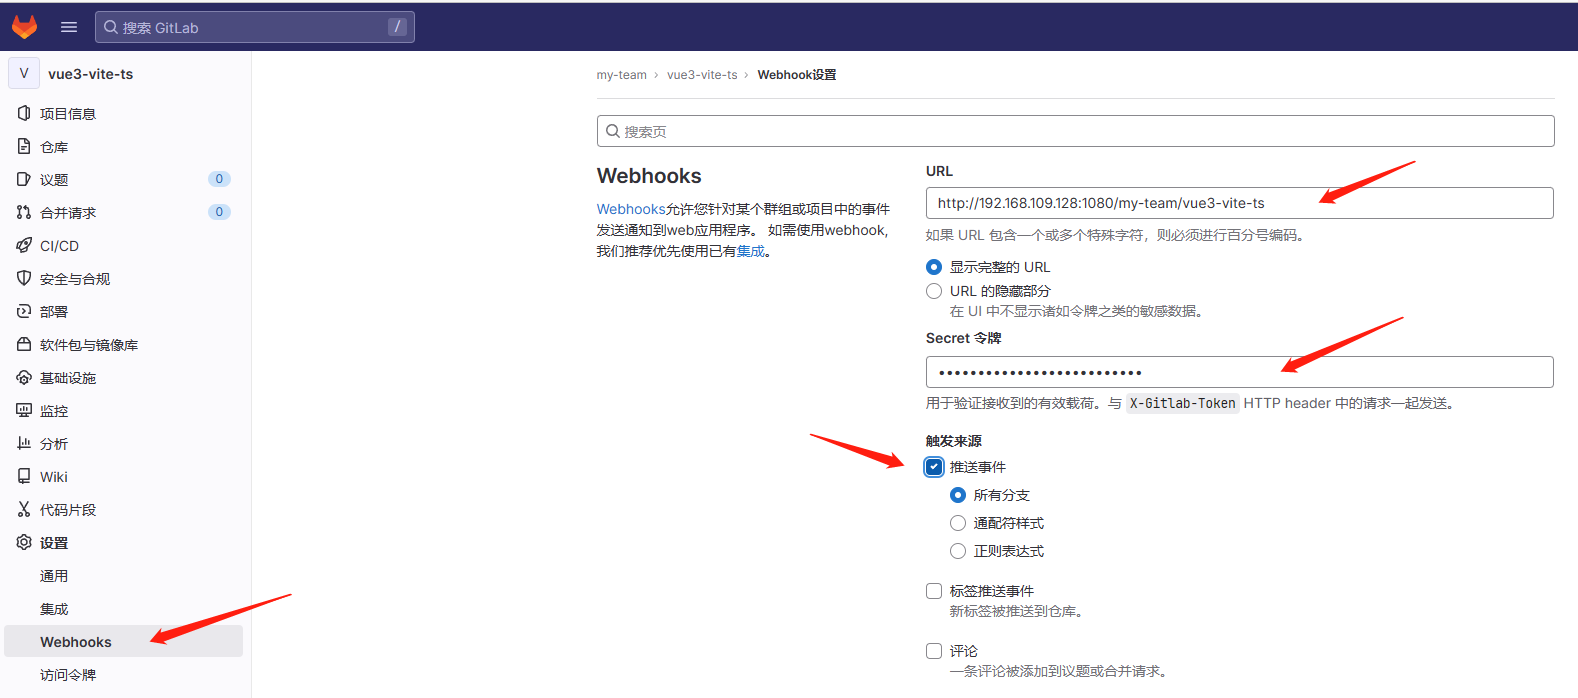Click the CI/CD rocket icon
Image resolution: width=1578 pixels, height=698 pixels.
tap(24, 246)
